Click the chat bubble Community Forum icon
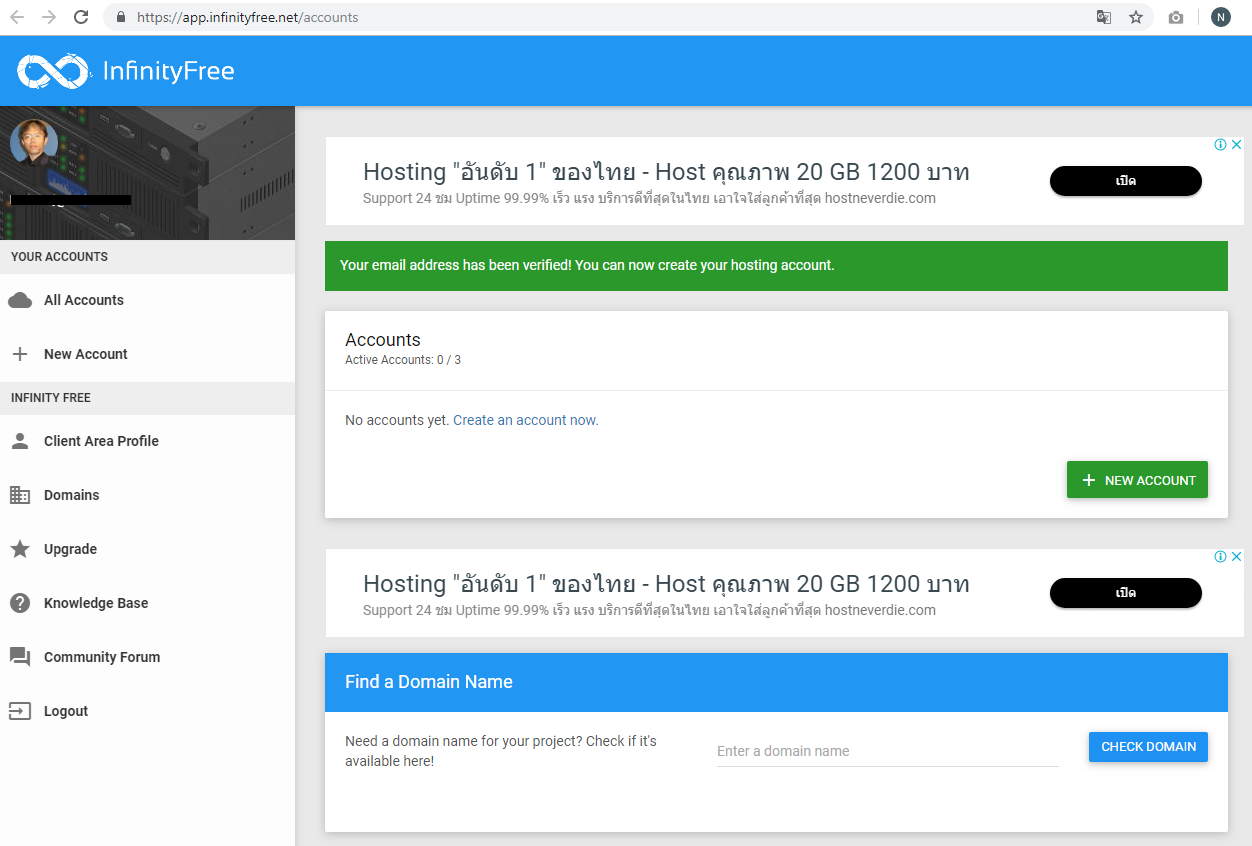1252x846 pixels. point(20,657)
